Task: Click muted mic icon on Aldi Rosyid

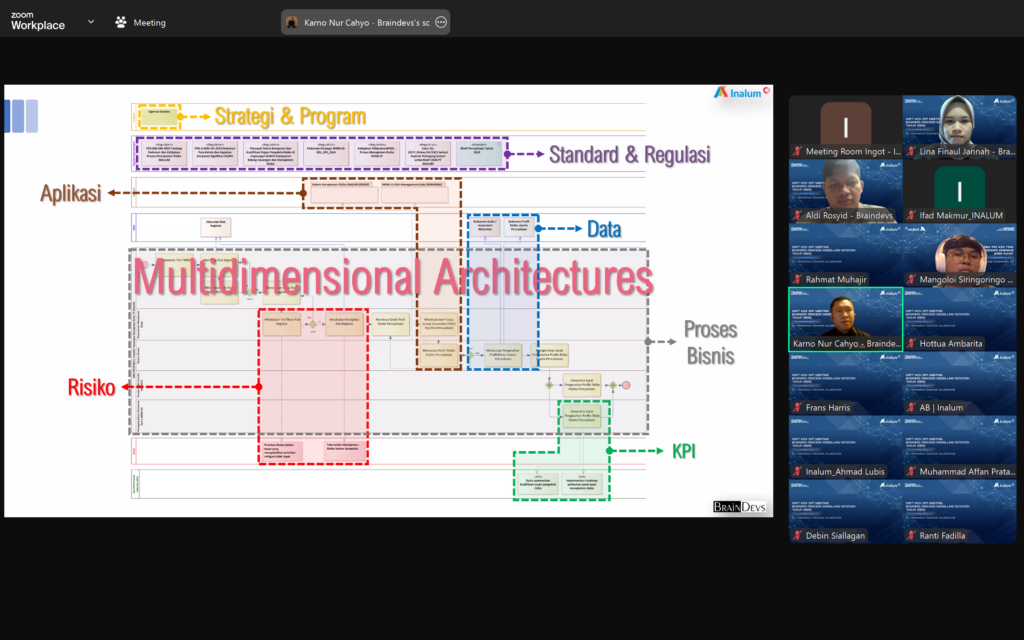Action: point(798,215)
